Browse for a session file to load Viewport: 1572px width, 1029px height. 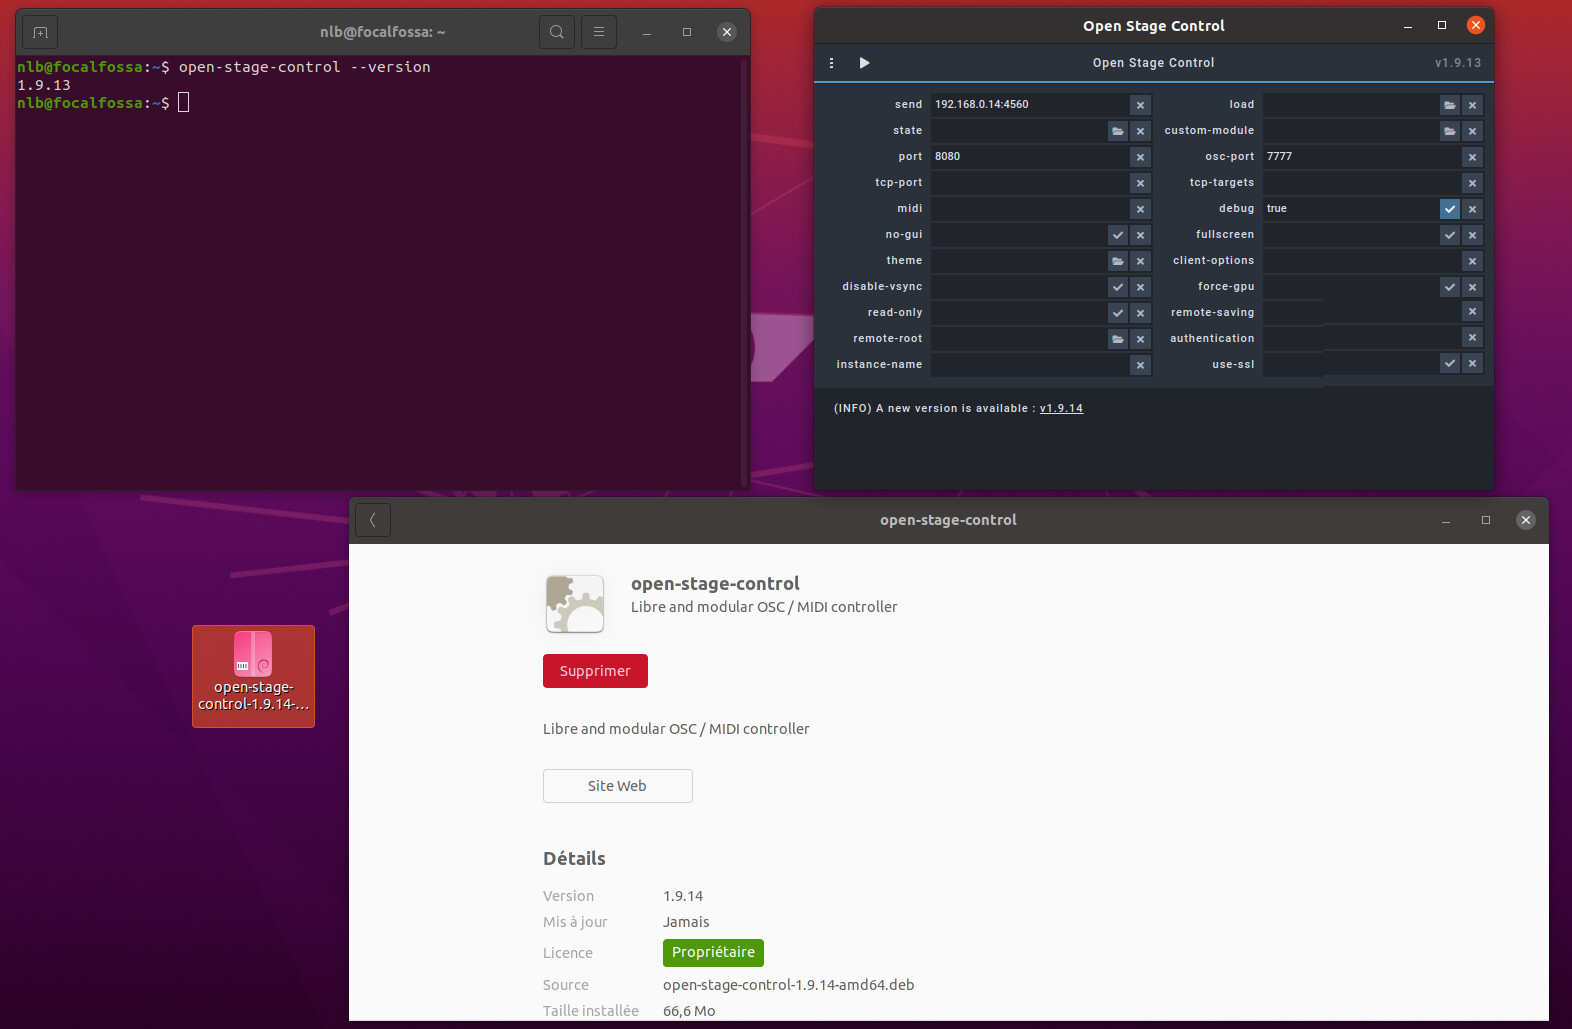point(1450,105)
